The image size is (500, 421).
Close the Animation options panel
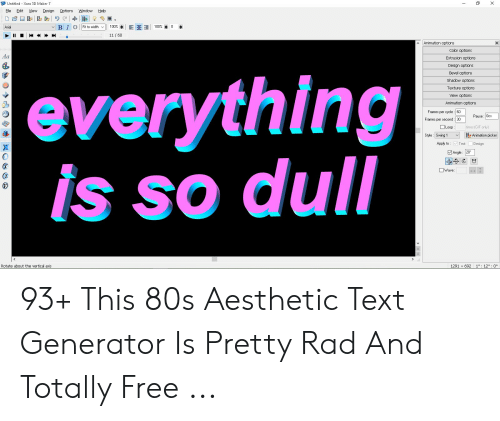click(x=497, y=43)
